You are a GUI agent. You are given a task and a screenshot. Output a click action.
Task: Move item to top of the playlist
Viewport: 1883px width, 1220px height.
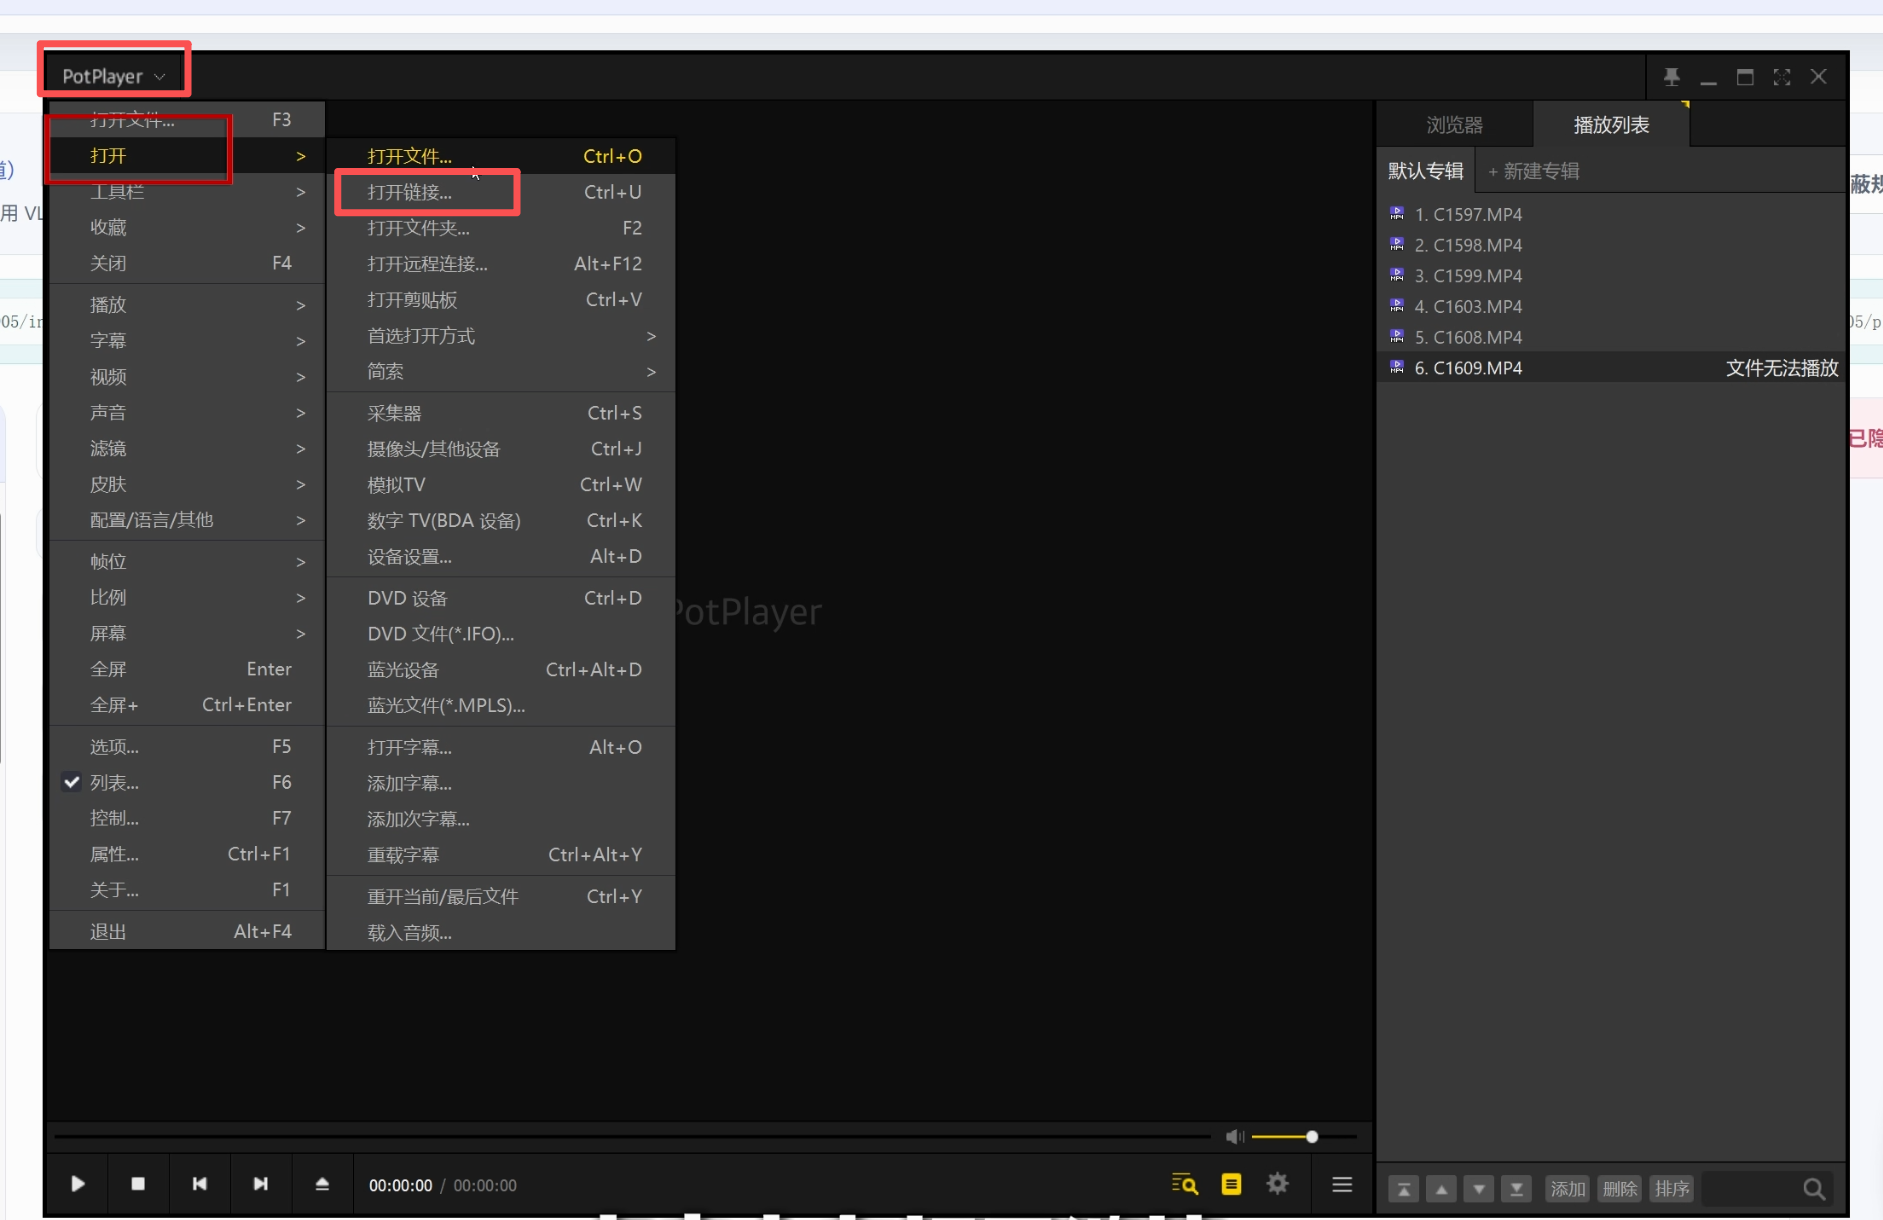[1404, 1189]
